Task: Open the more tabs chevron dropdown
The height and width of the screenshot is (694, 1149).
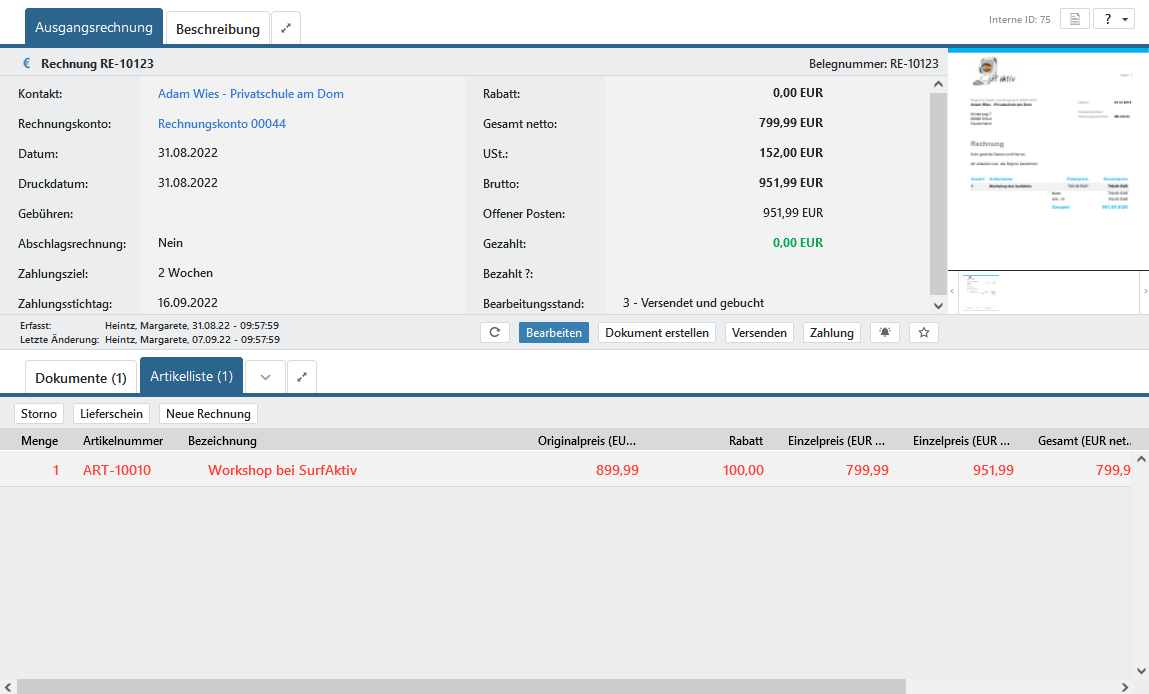Action: click(x=265, y=377)
